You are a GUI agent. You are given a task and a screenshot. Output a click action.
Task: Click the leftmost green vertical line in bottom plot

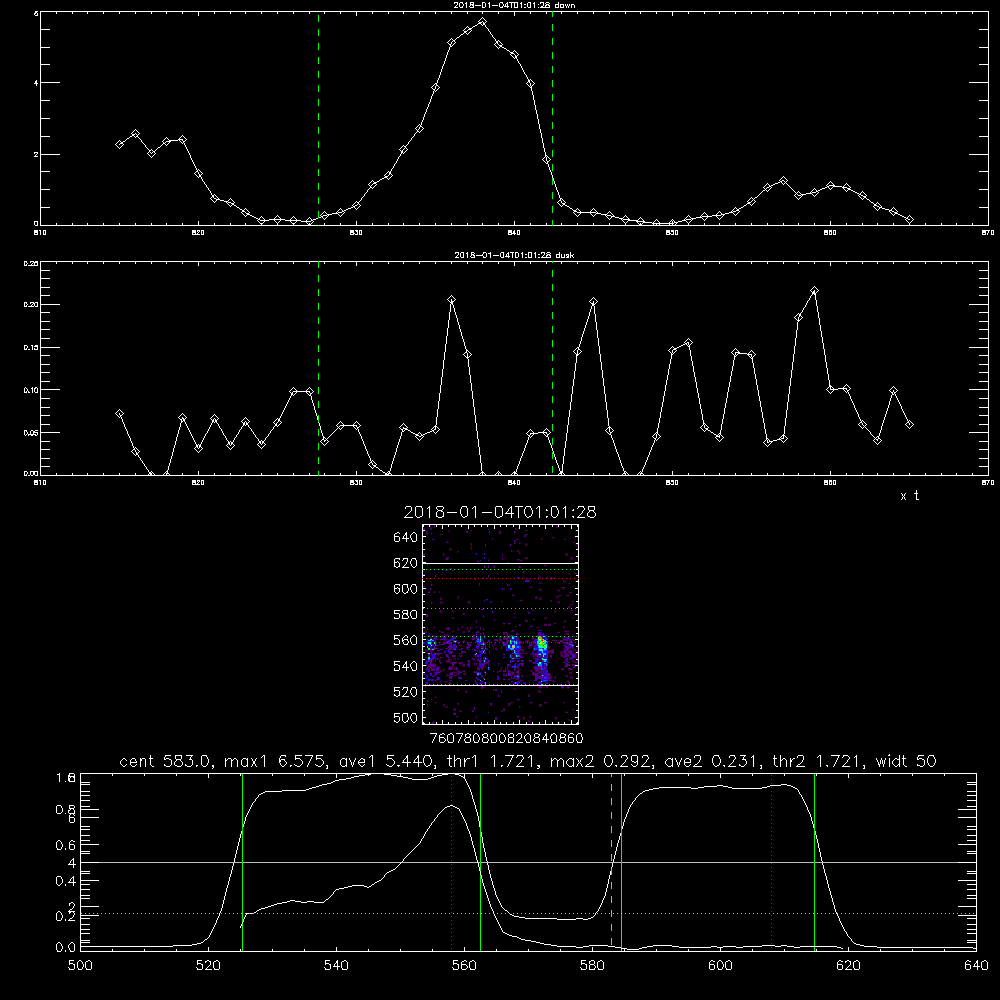click(242, 862)
